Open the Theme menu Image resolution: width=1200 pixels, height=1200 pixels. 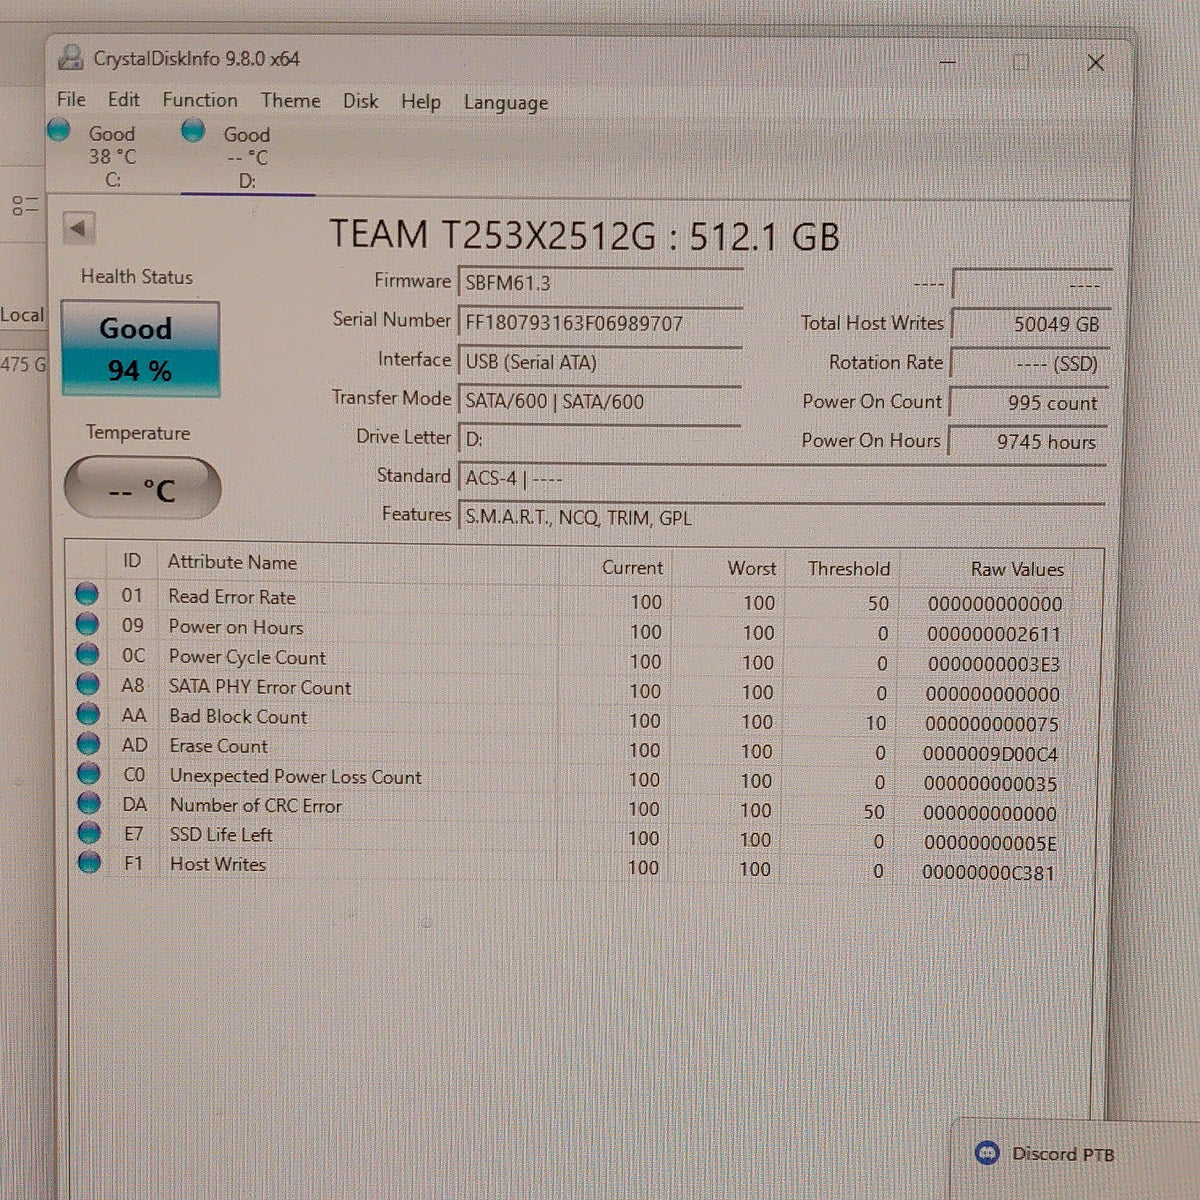pos(291,100)
